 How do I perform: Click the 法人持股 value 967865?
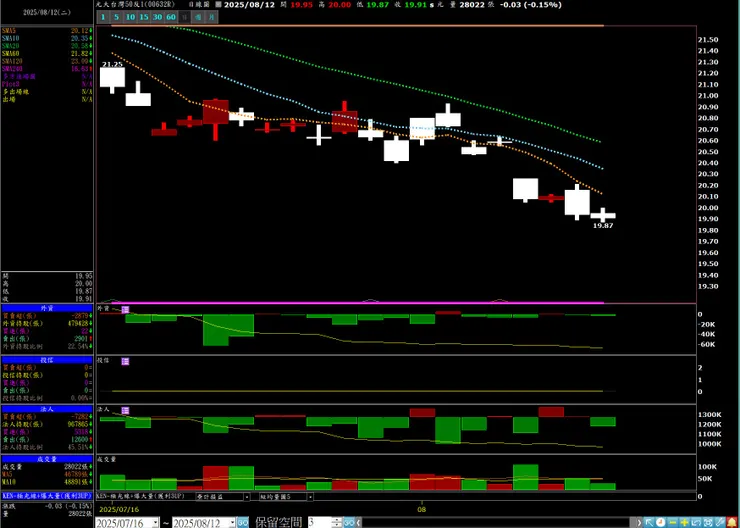[x=79, y=424]
